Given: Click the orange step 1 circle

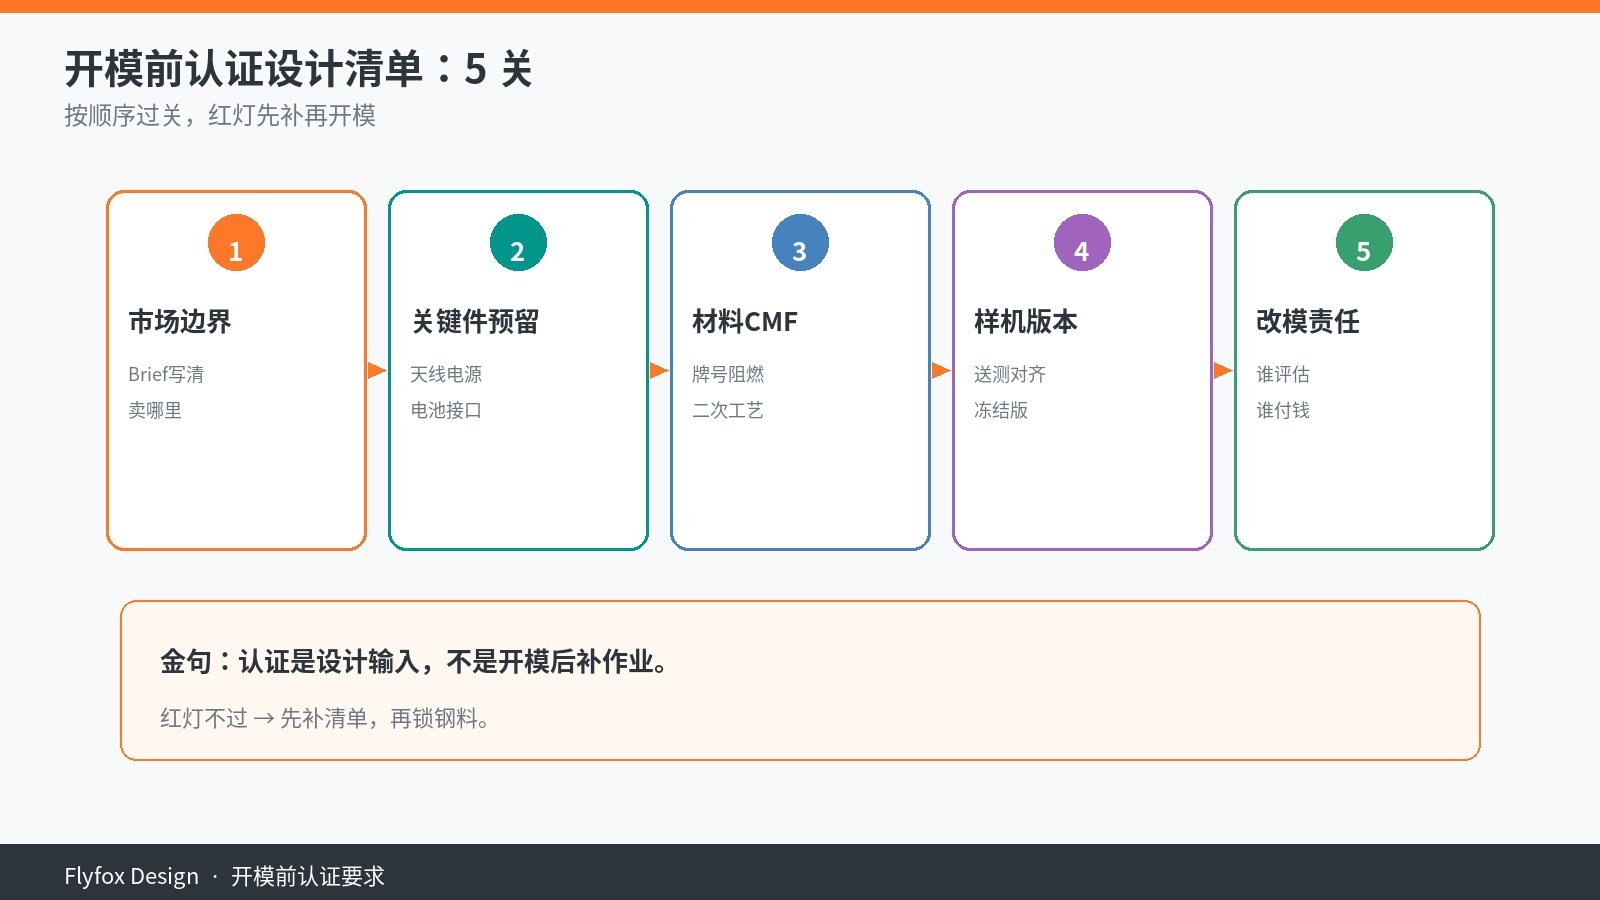Looking at the screenshot, I should (236, 242).
